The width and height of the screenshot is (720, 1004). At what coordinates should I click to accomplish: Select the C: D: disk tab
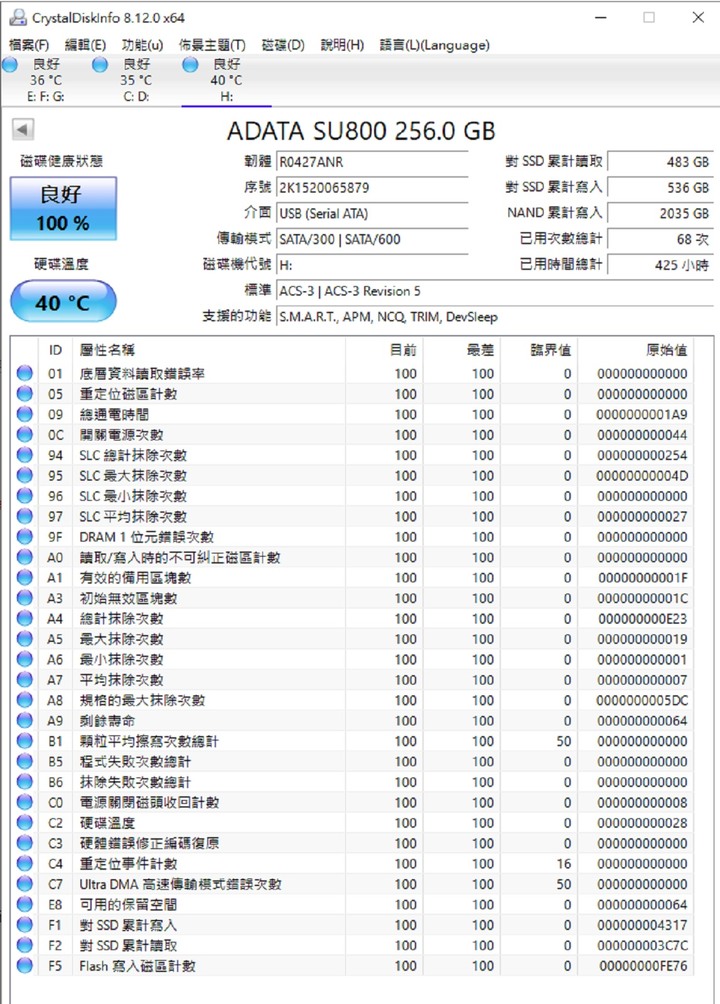136,80
